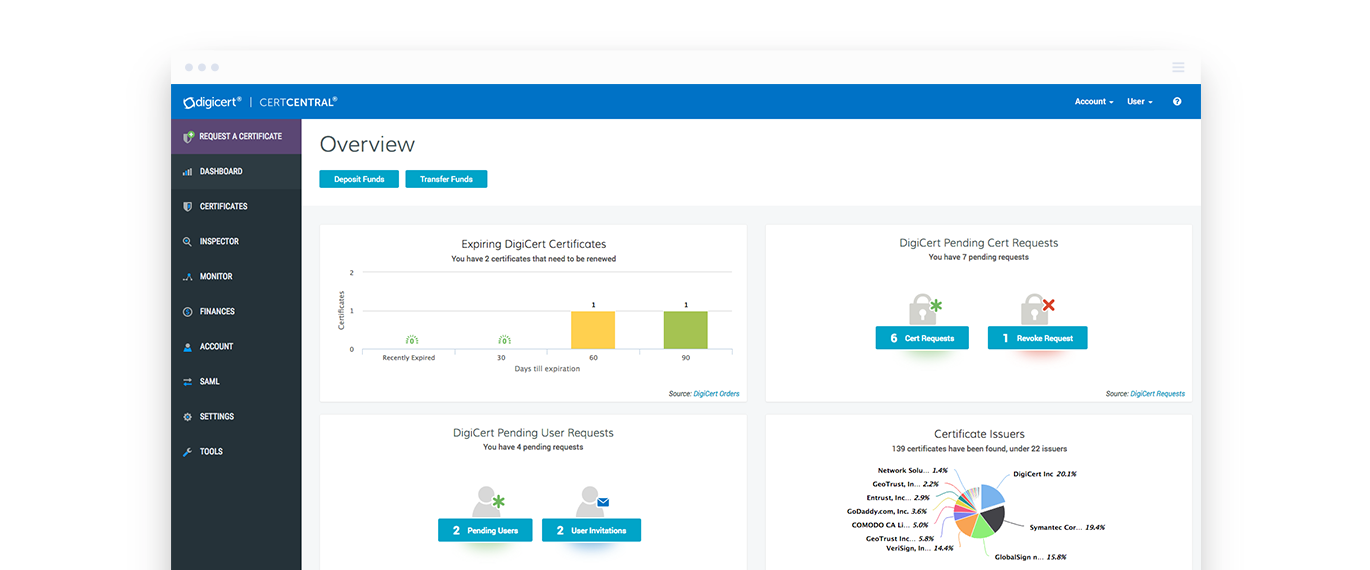Open the Tools menu item
The width and height of the screenshot is (1370, 570).
point(236,451)
